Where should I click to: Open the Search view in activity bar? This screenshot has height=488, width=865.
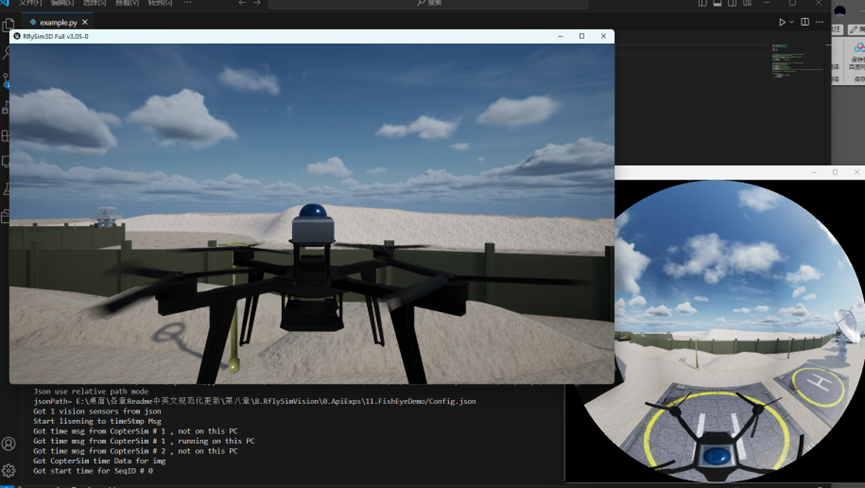tap(8, 52)
